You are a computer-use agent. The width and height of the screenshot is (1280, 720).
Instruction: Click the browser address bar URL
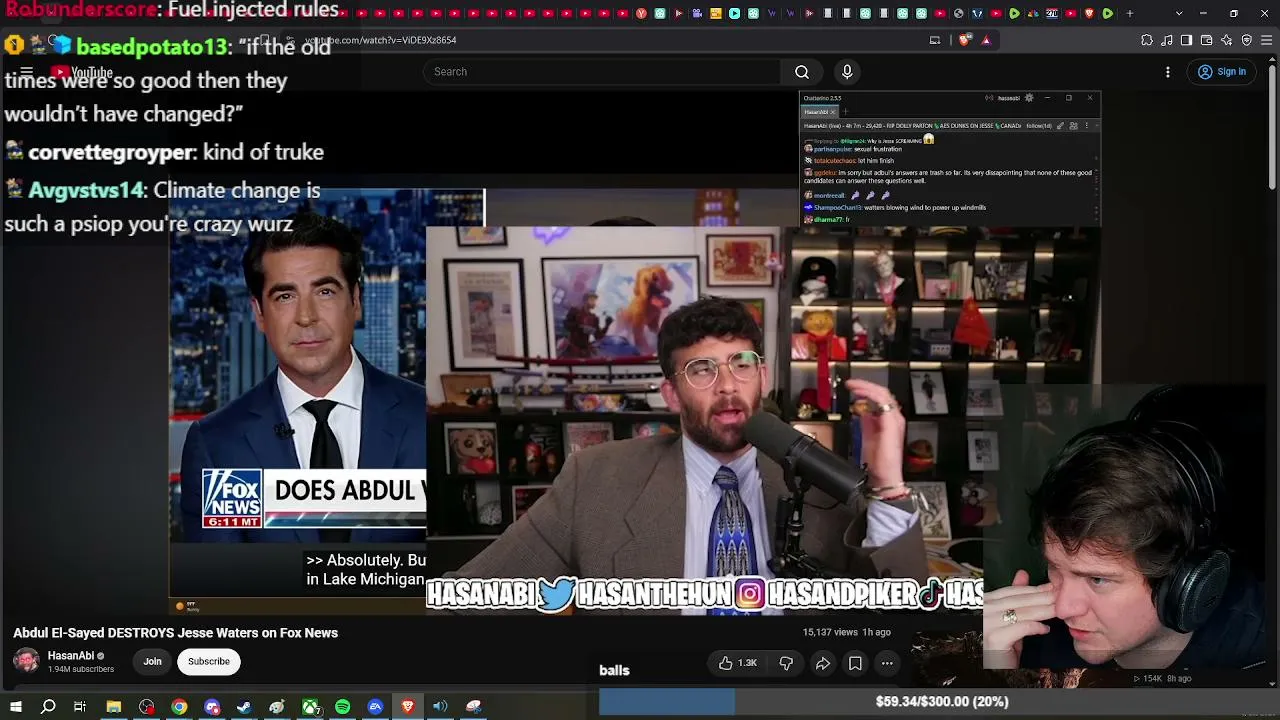point(380,40)
